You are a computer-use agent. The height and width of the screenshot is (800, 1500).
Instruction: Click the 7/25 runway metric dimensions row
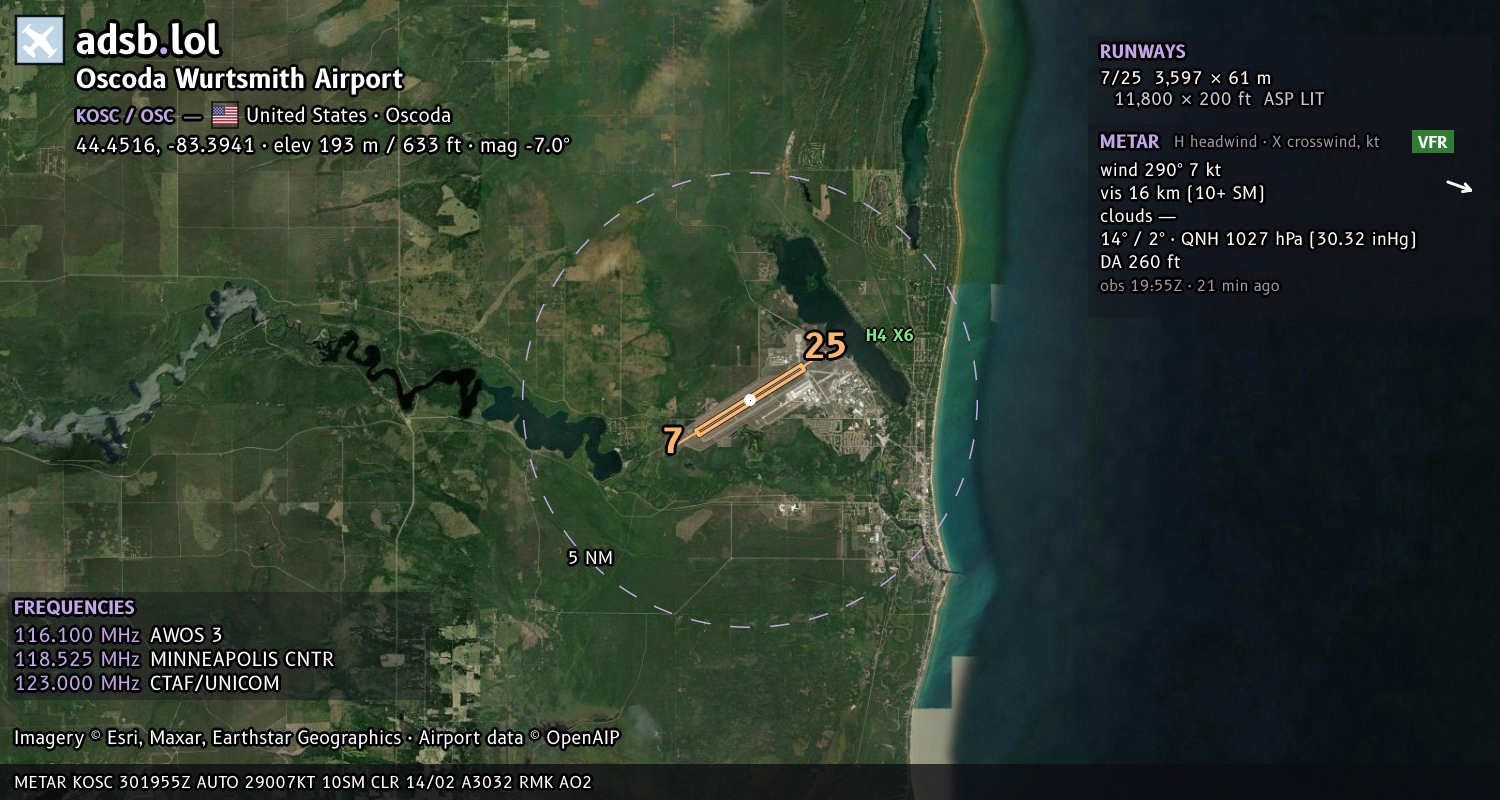[x=1186, y=77]
